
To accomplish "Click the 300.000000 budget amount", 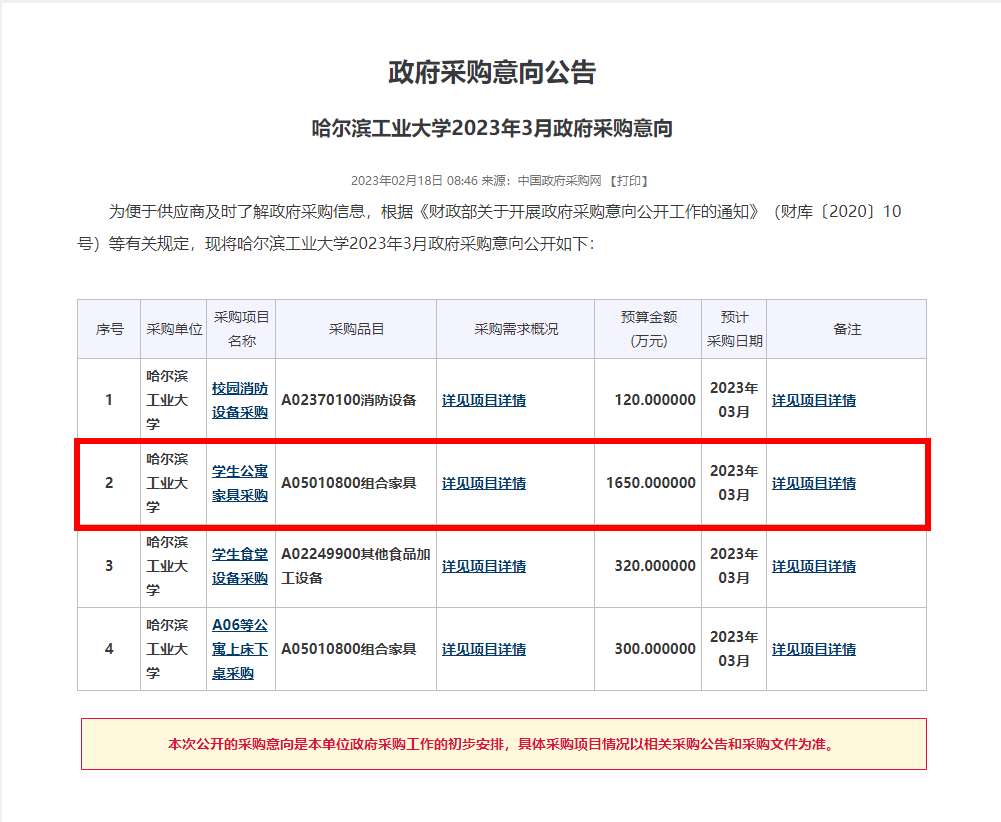I will (x=655, y=649).
